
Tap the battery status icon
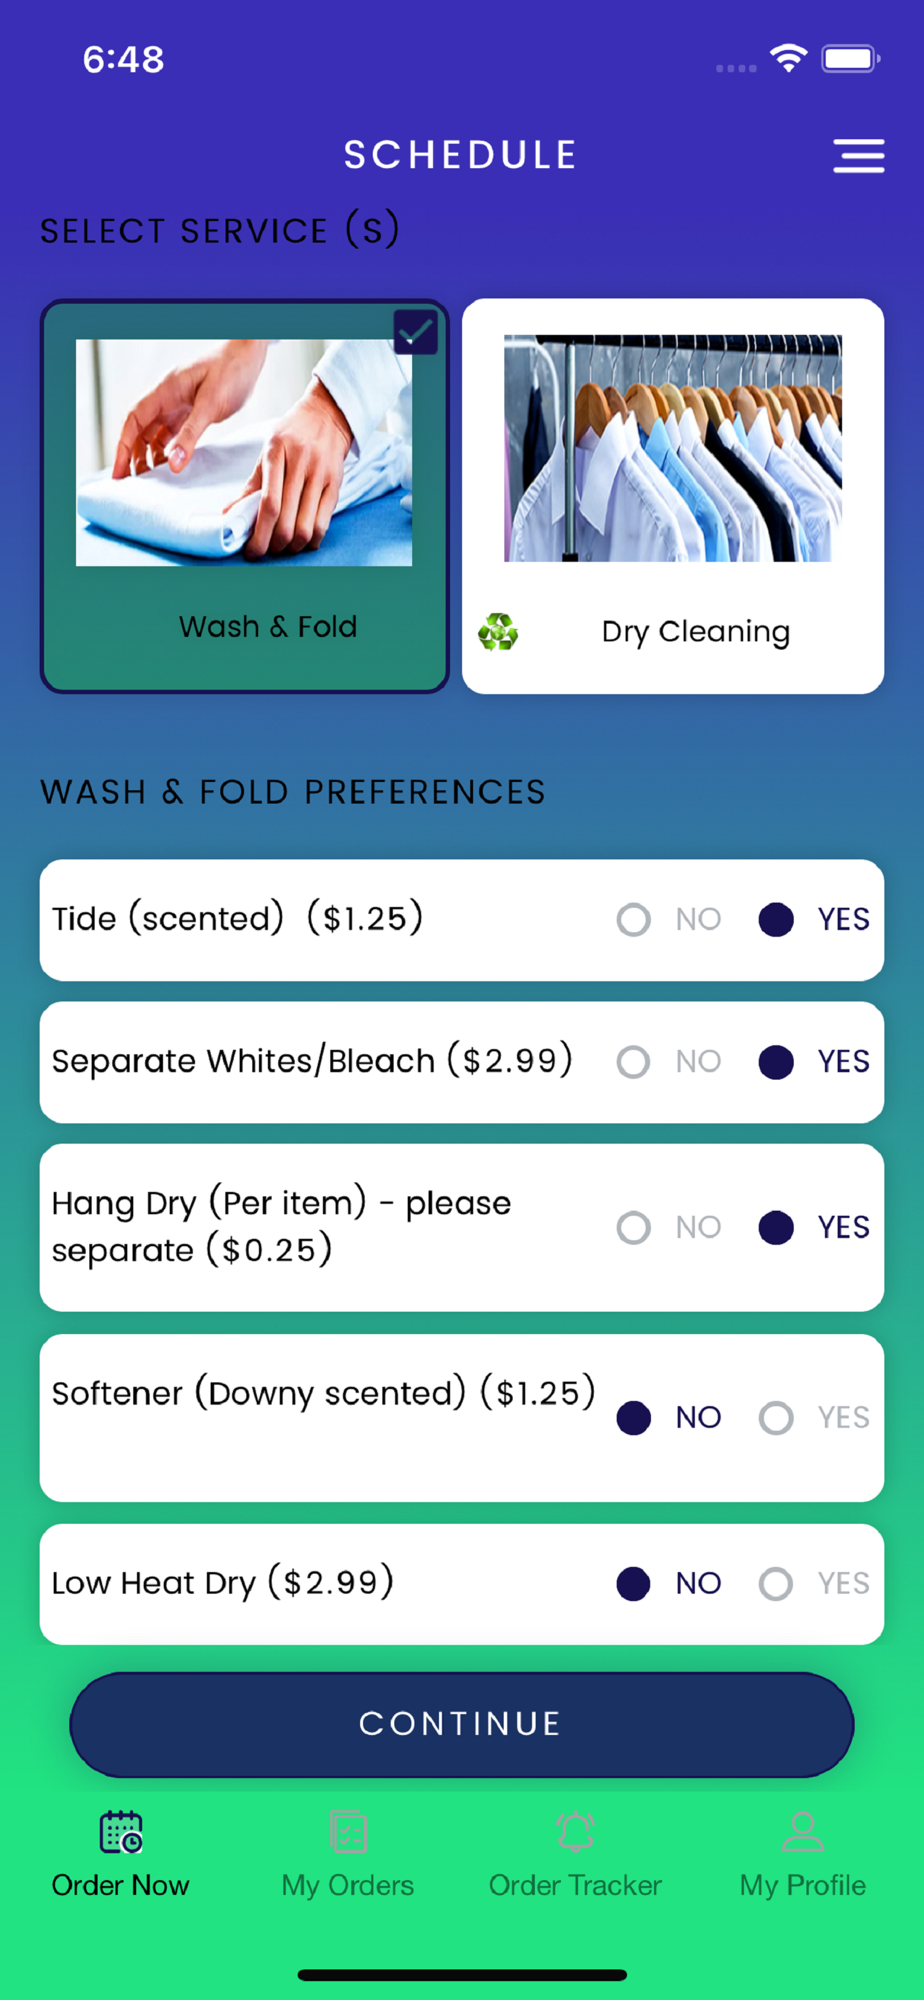(850, 58)
